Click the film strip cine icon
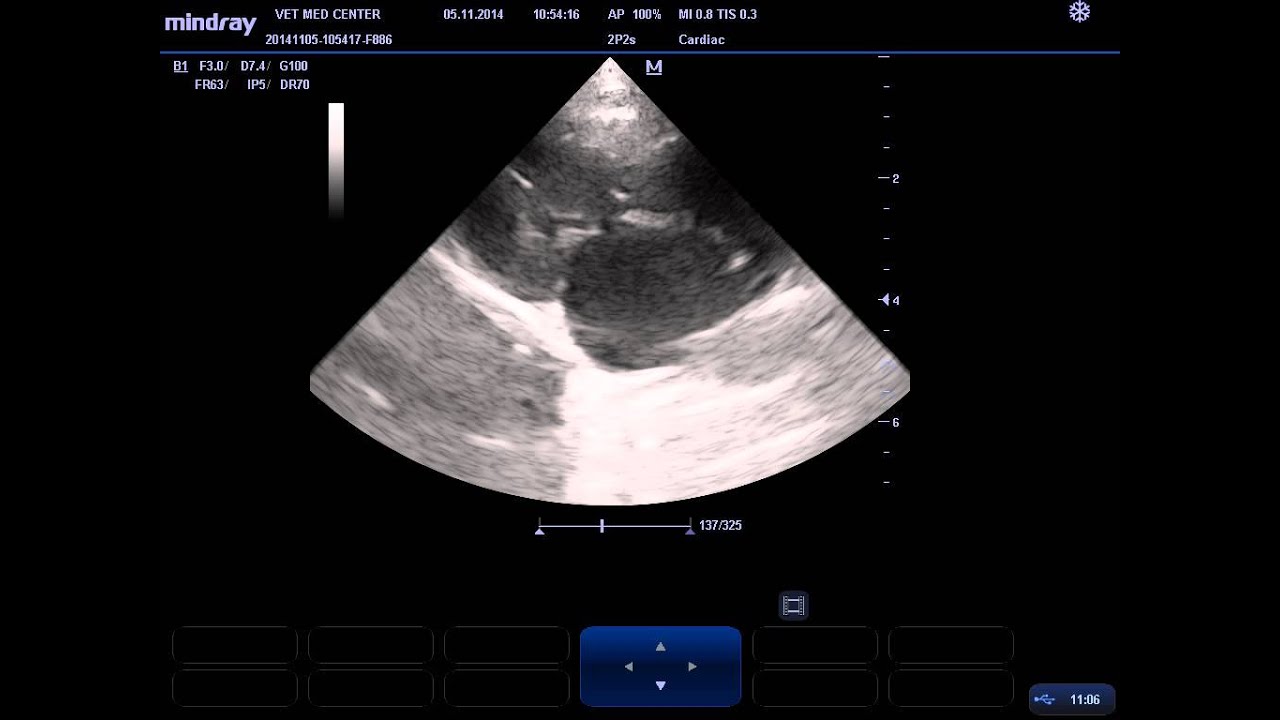Viewport: 1280px width, 720px height. click(793, 605)
